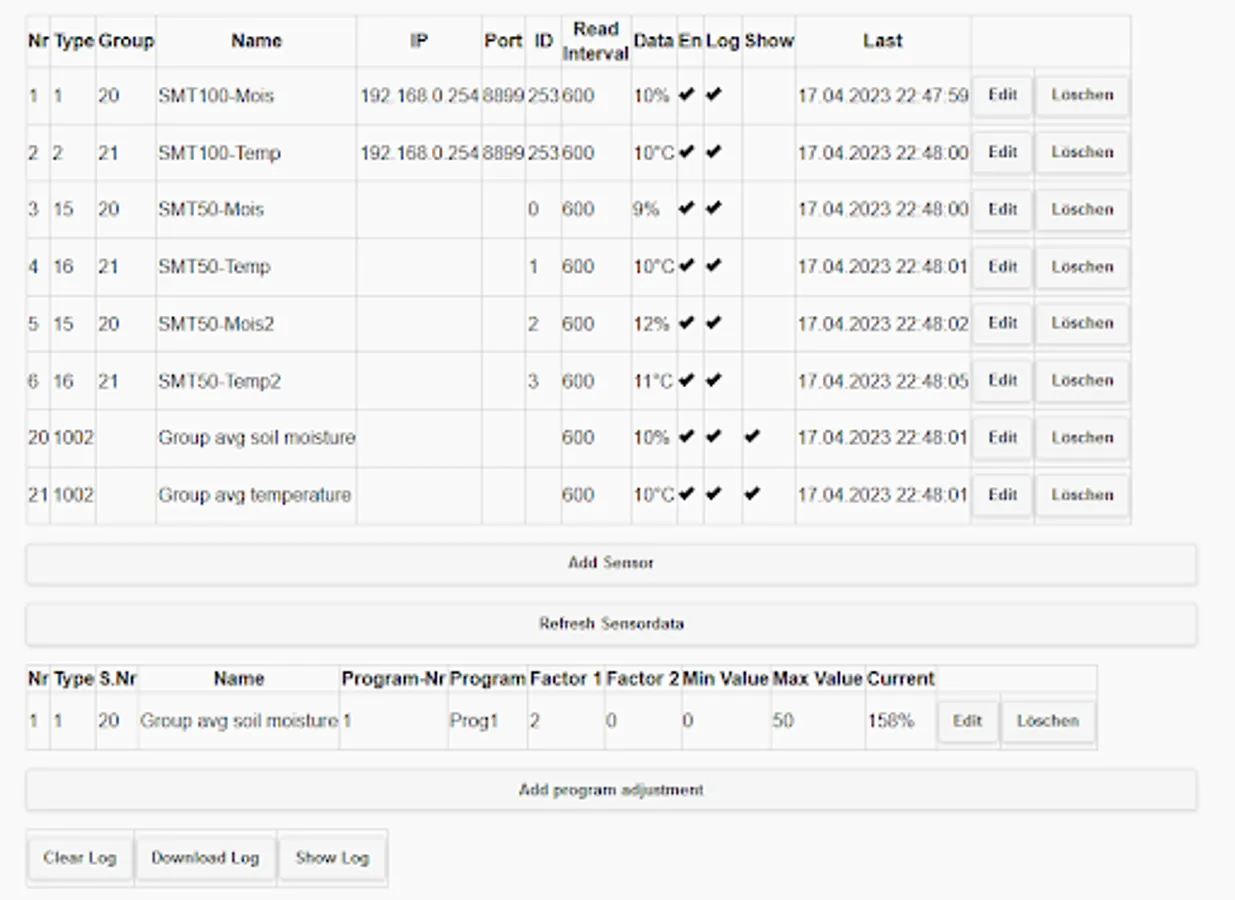
Task: Click the Show checkmark for Group avg temperature
Action: point(752,494)
